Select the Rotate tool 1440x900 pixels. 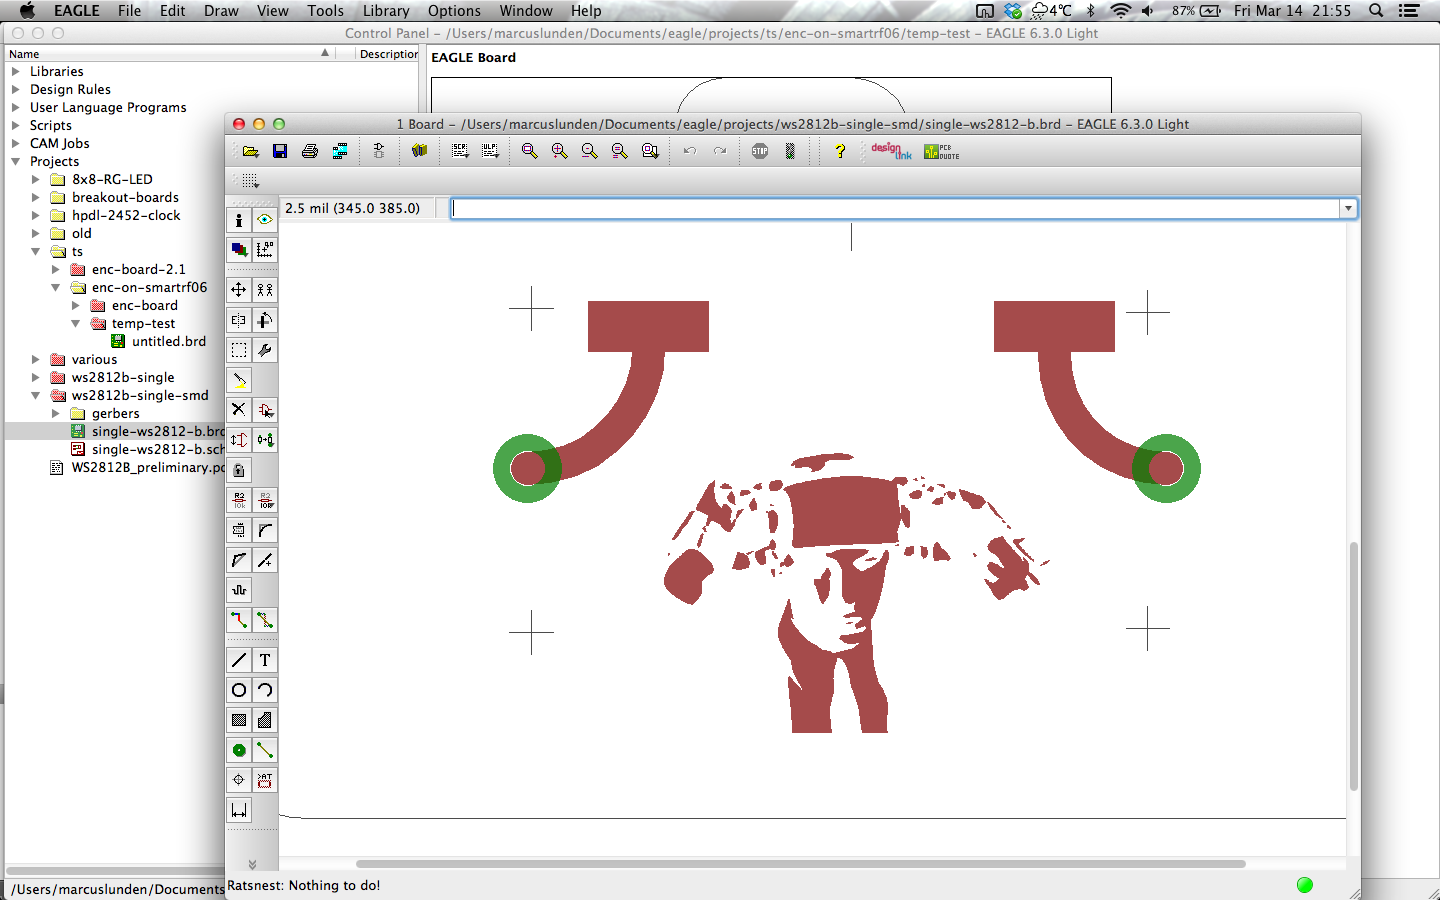coord(265,320)
